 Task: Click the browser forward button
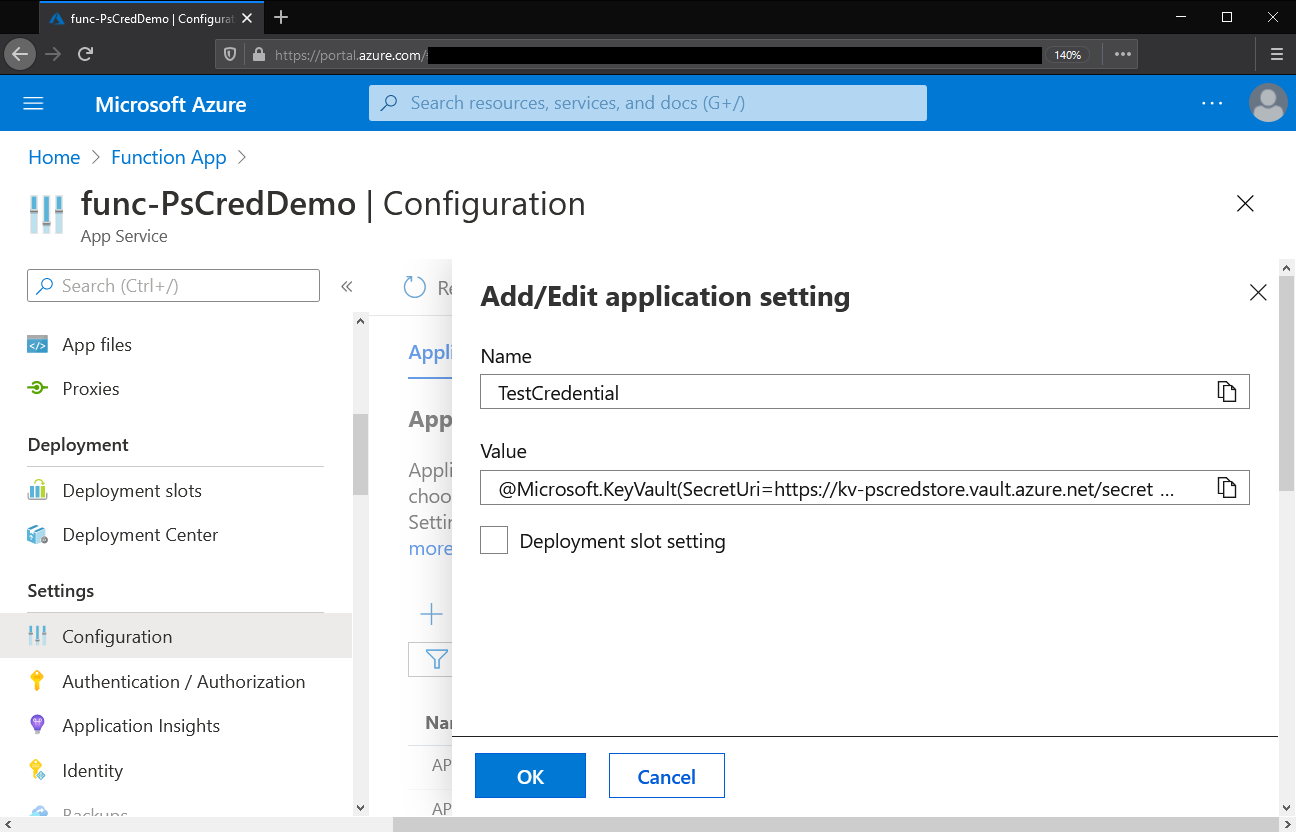[x=53, y=54]
